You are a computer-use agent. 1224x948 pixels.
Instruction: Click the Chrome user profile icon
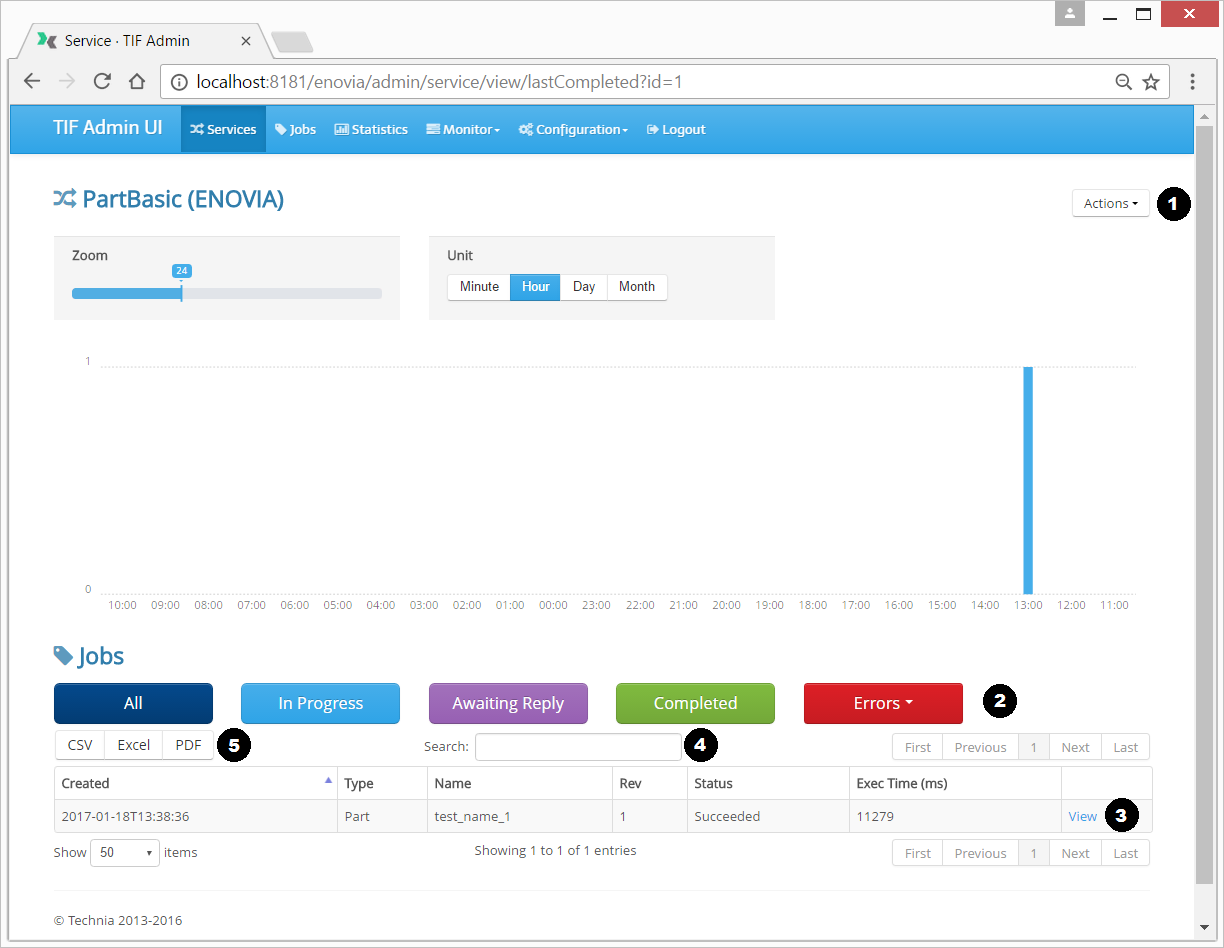[1070, 14]
